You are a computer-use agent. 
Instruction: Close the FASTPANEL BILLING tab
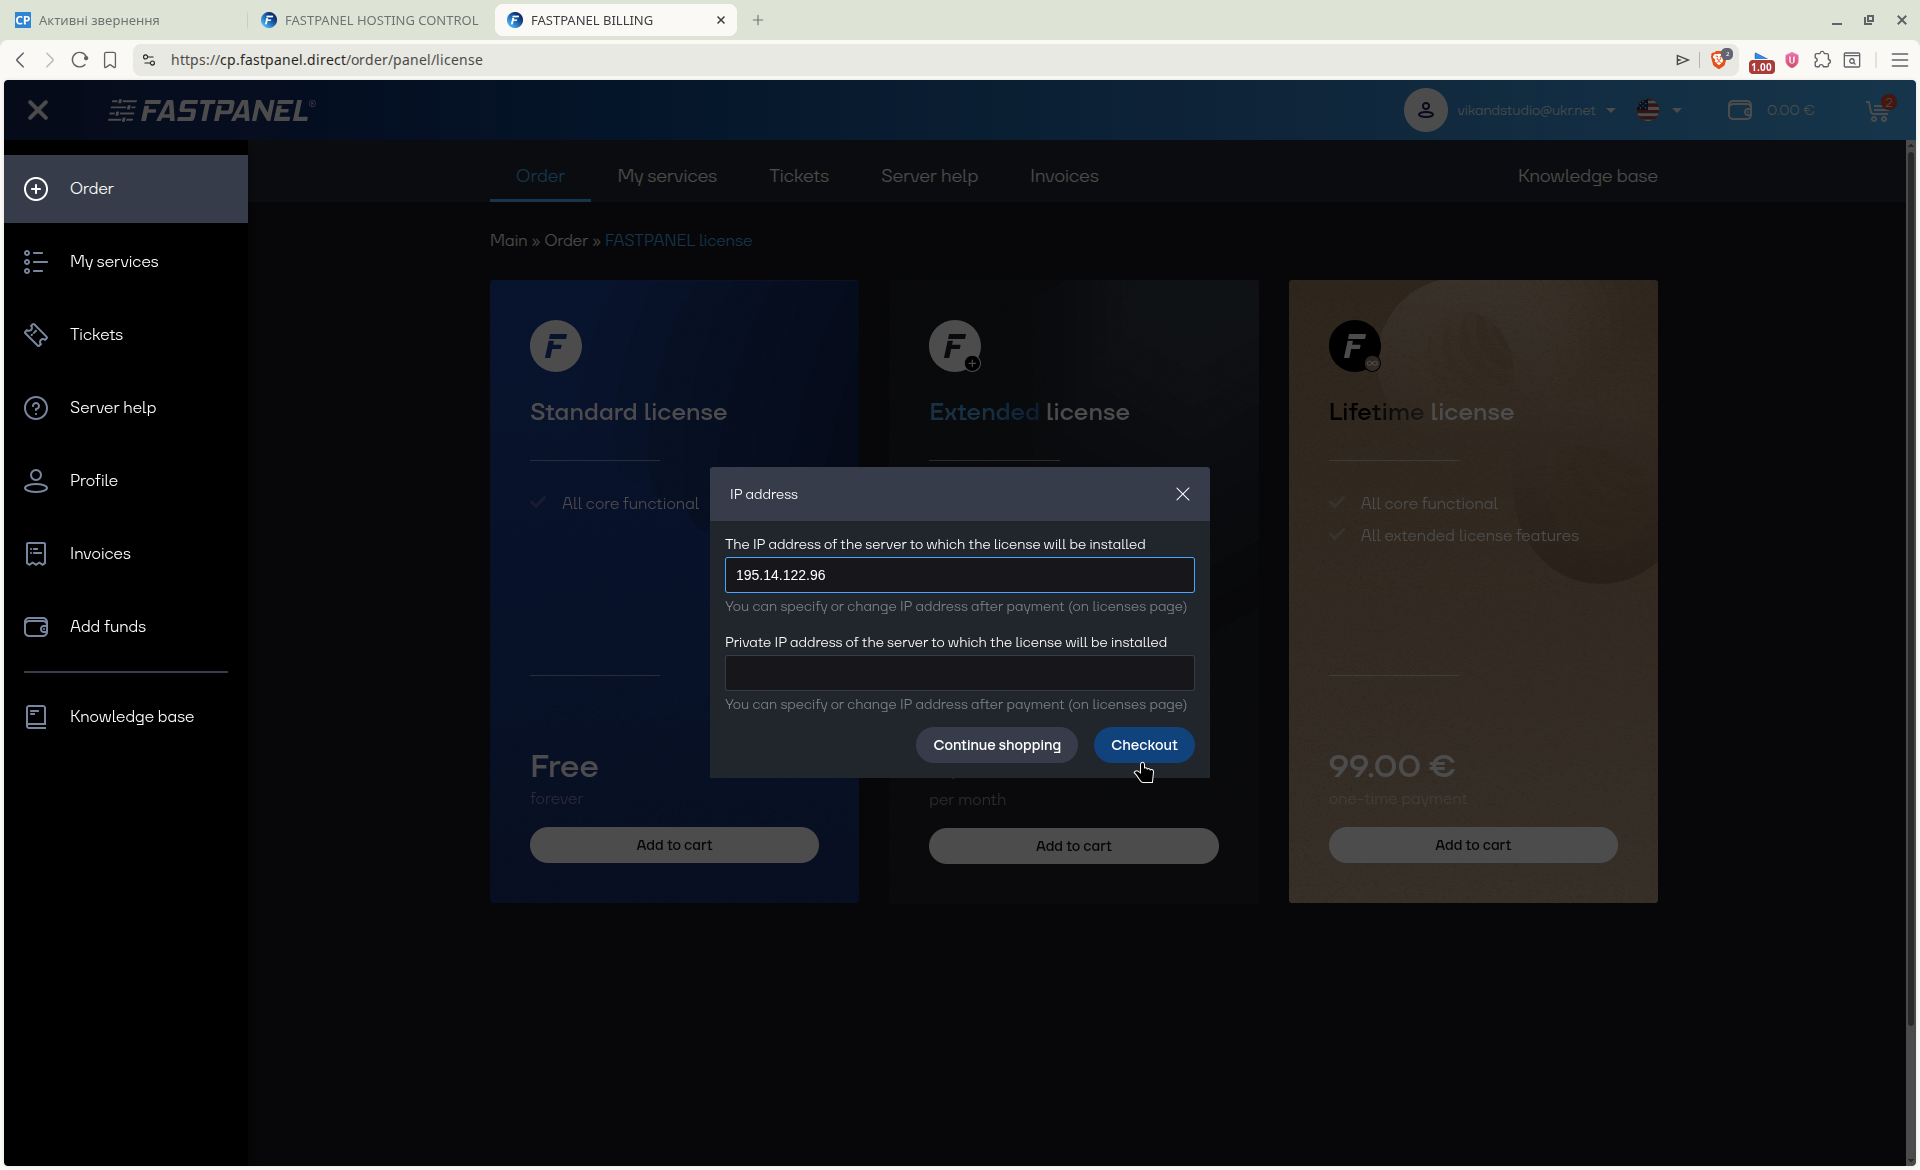(x=721, y=20)
